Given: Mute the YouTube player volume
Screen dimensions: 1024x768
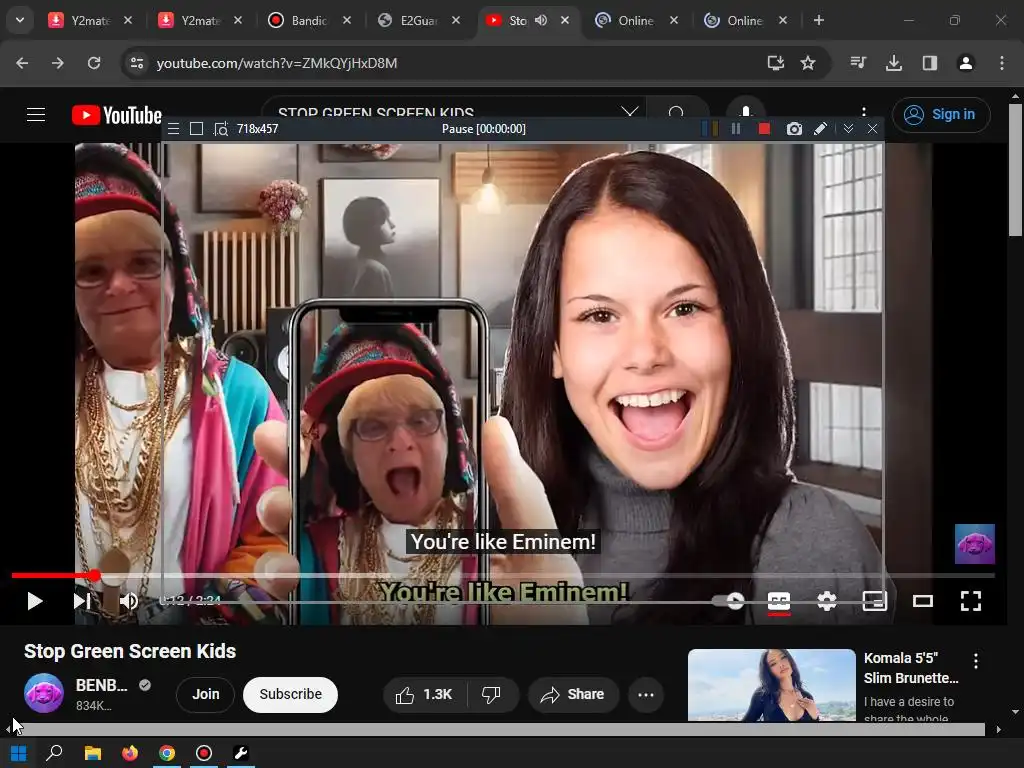Looking at the screenshot, I should click(129, 601).
